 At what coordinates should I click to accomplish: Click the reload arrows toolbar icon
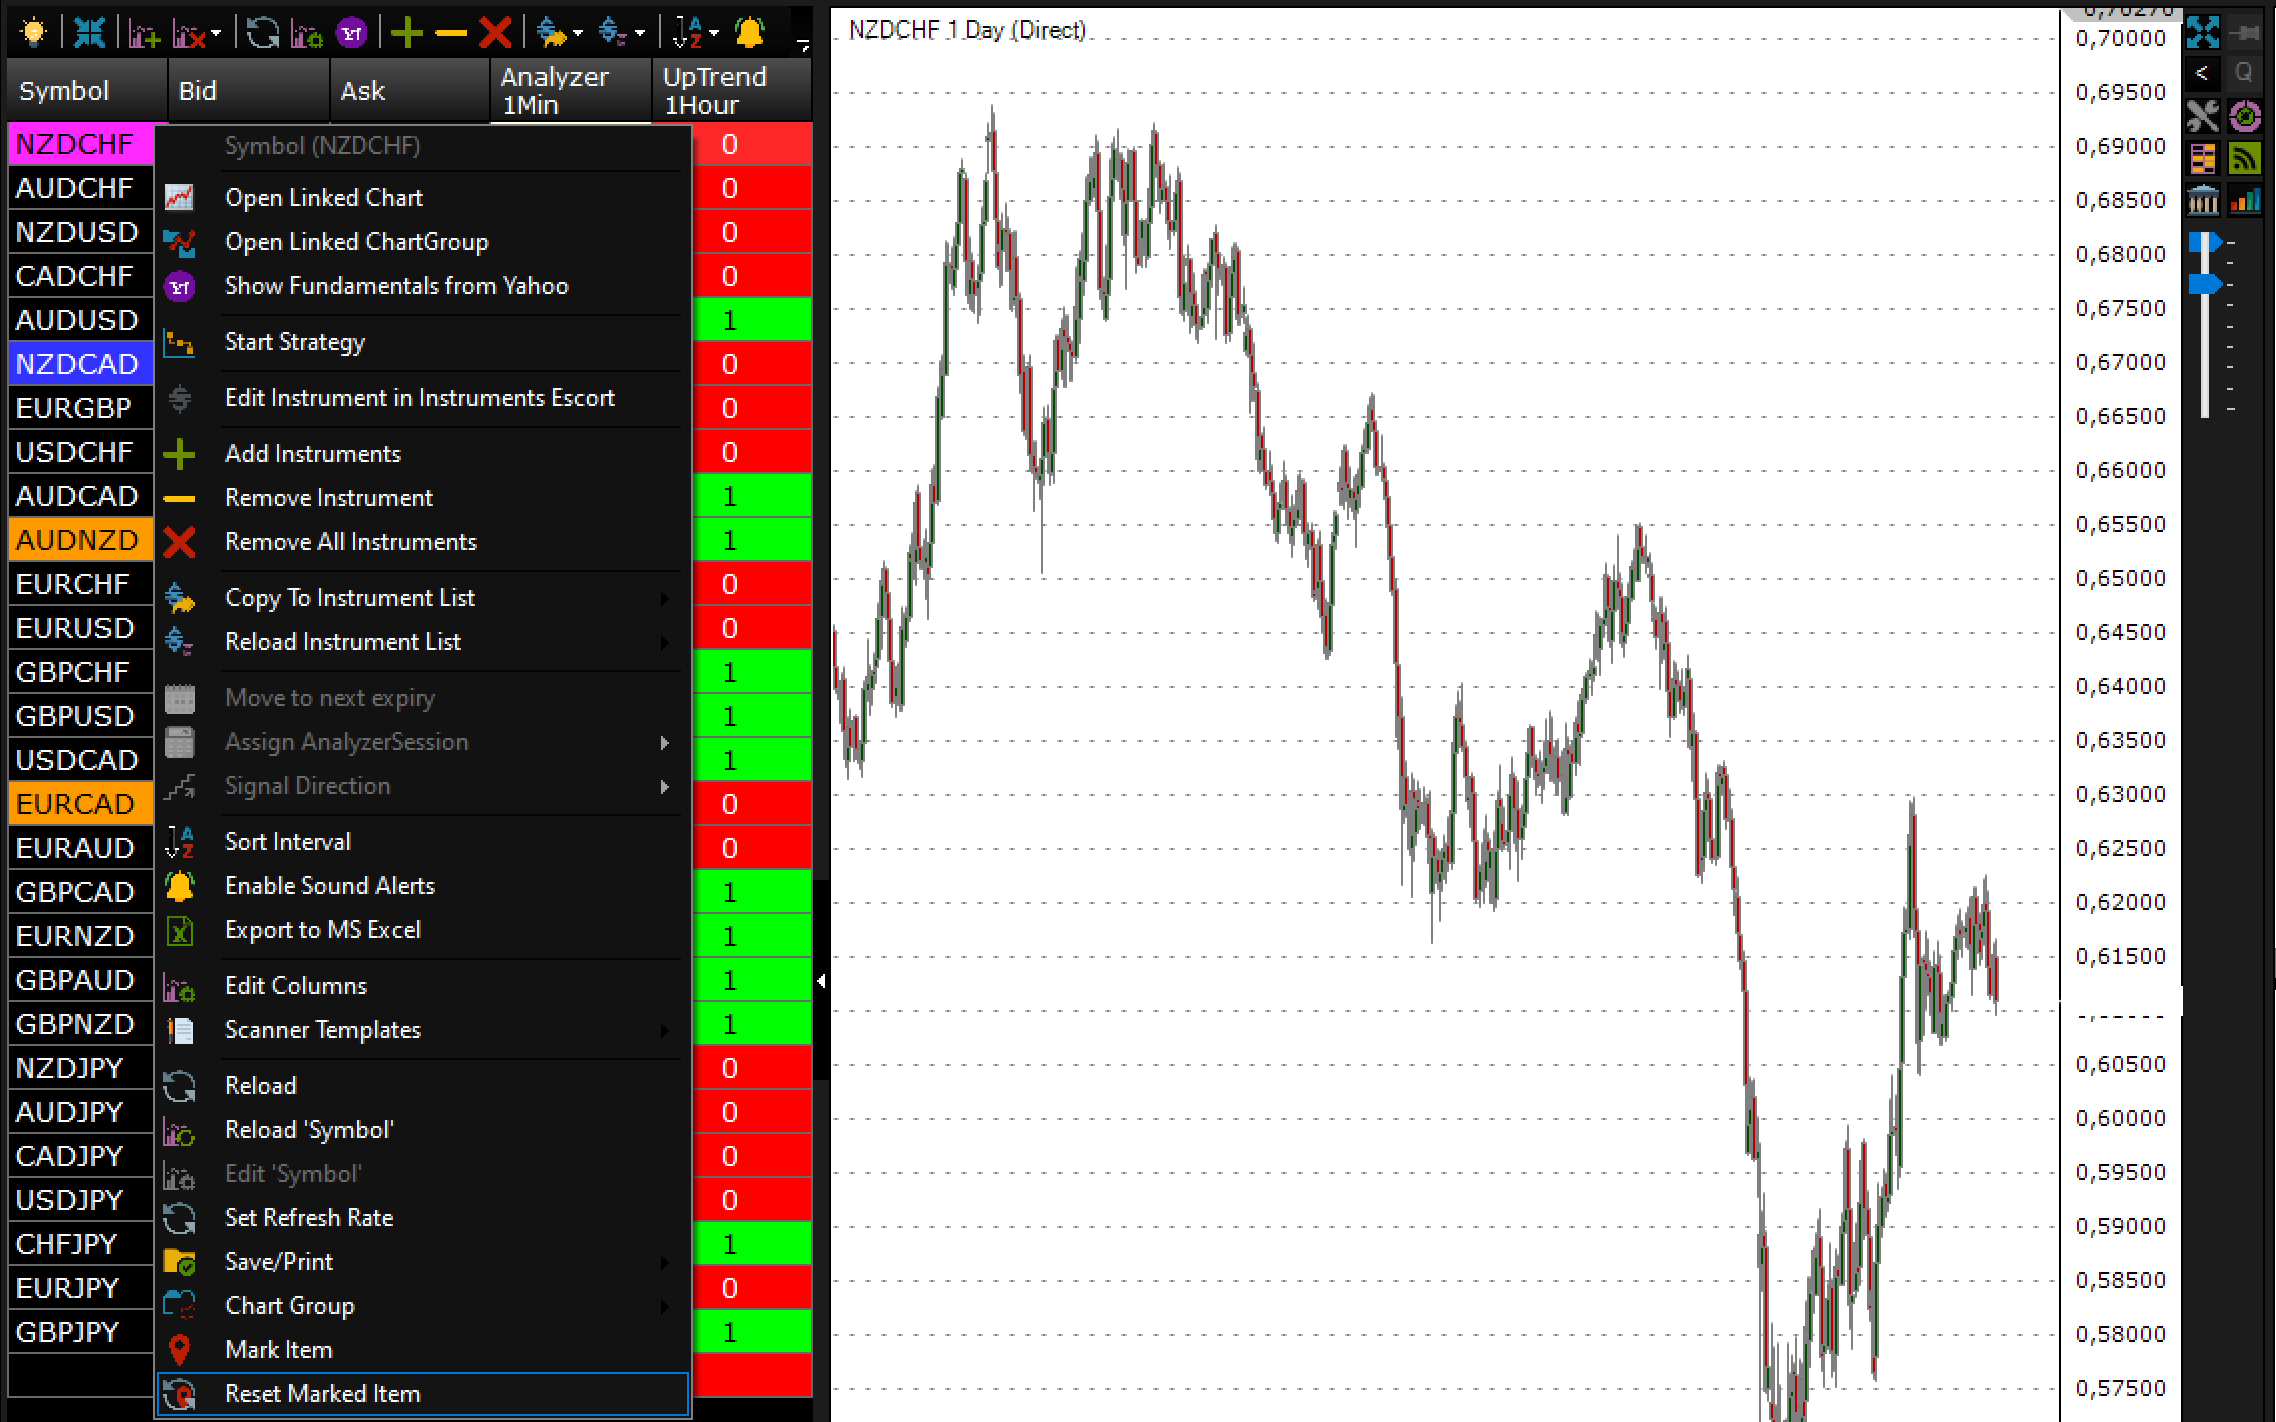pos(262,33)
